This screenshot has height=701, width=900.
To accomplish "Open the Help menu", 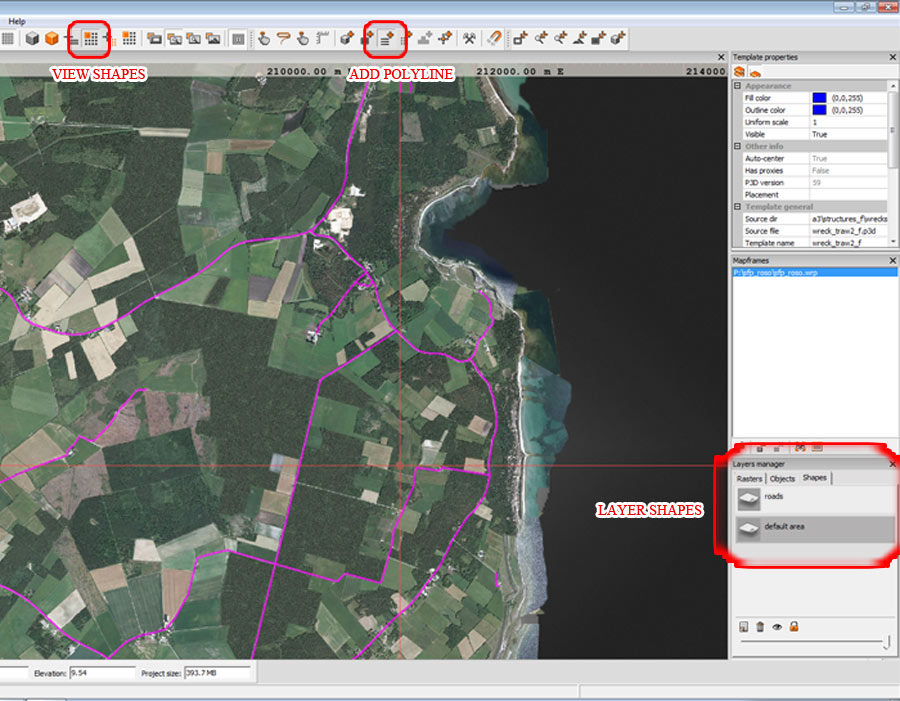I will 17,21.
